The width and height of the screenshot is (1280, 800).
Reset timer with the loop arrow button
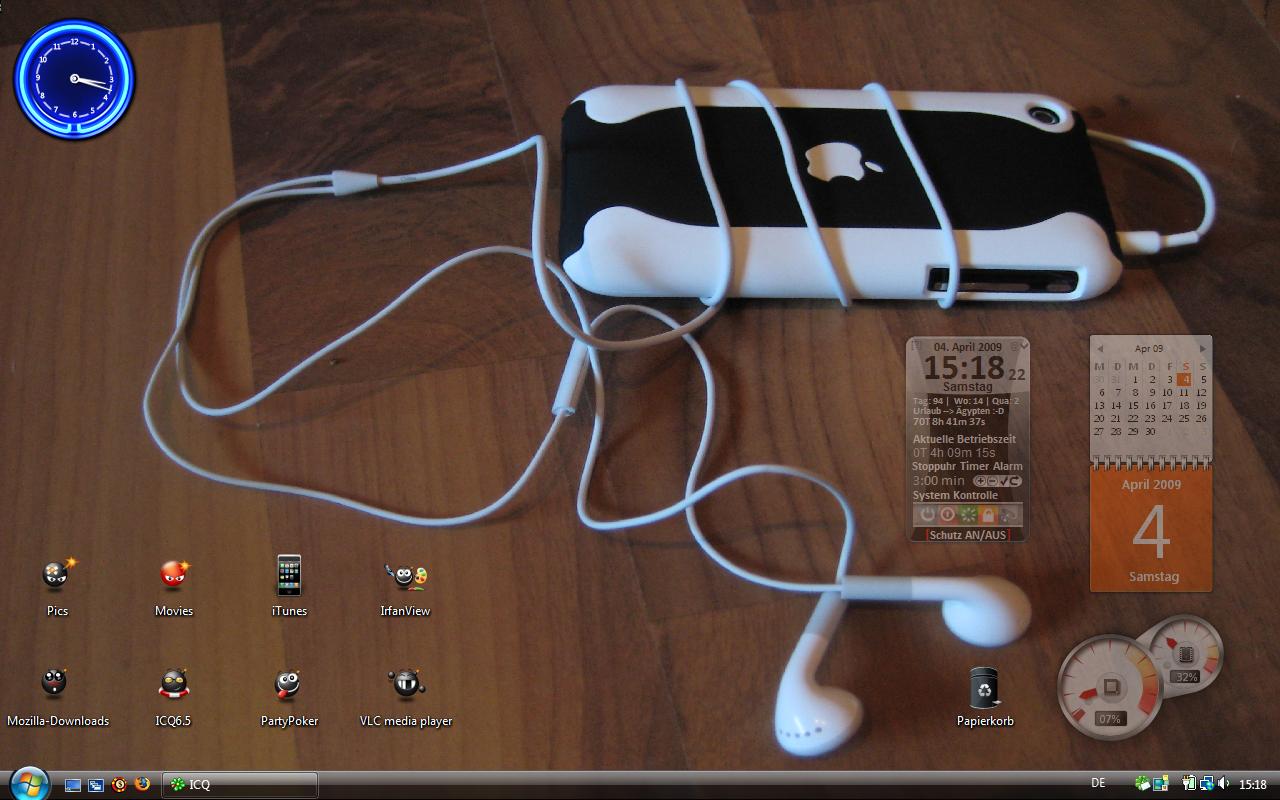[x=1015, y=481]
